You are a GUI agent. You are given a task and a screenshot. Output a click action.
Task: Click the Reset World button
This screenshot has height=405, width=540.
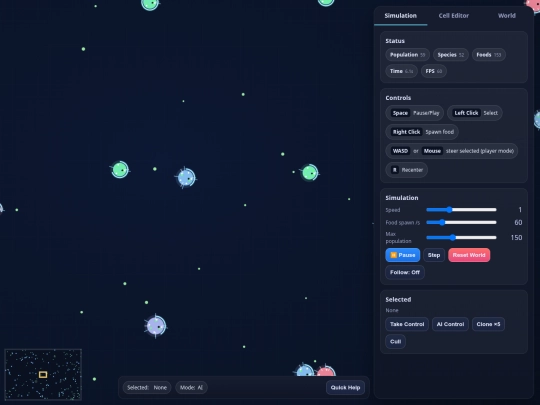(469, 255)
